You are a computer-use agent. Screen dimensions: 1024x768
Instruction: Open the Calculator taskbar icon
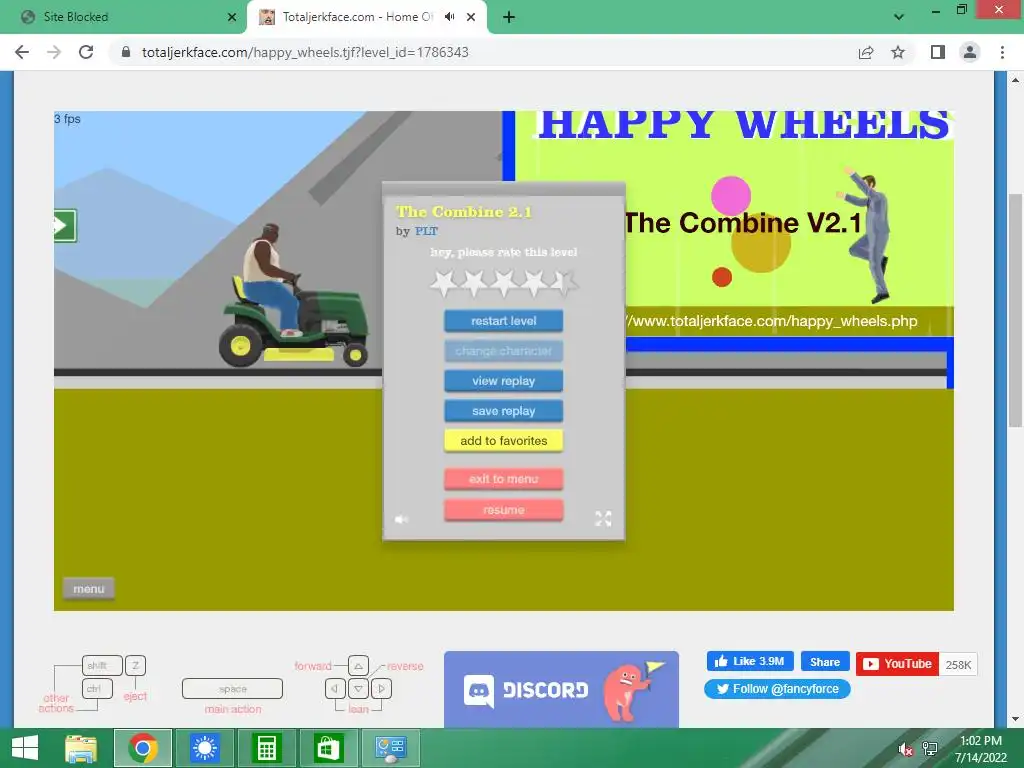click(266, 748)
